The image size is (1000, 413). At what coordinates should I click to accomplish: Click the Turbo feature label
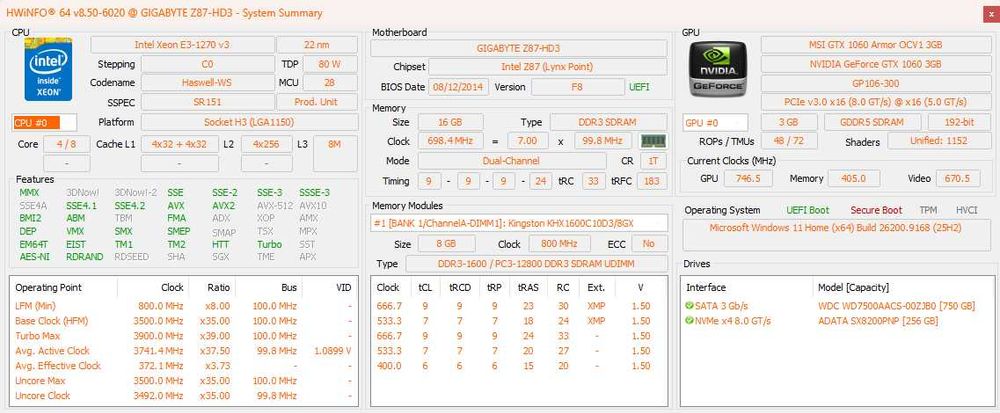click(269, 244)
